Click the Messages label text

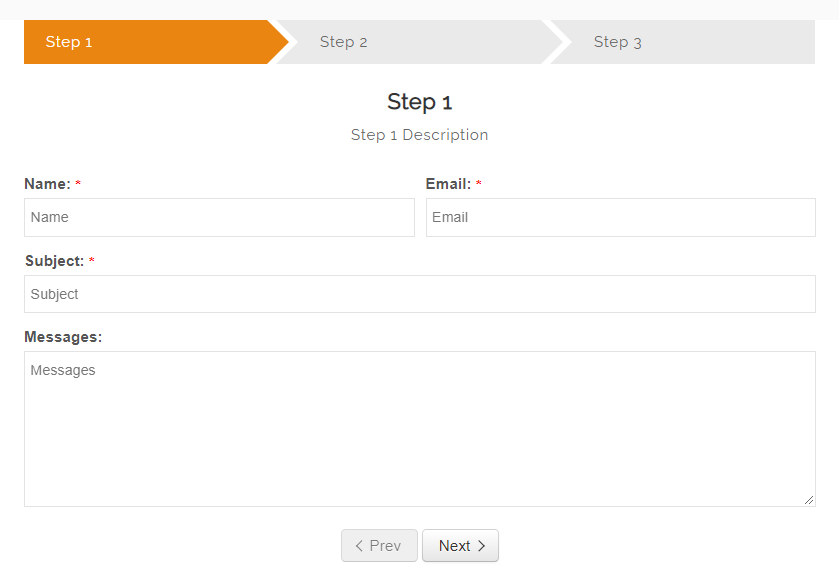point(63,337)
